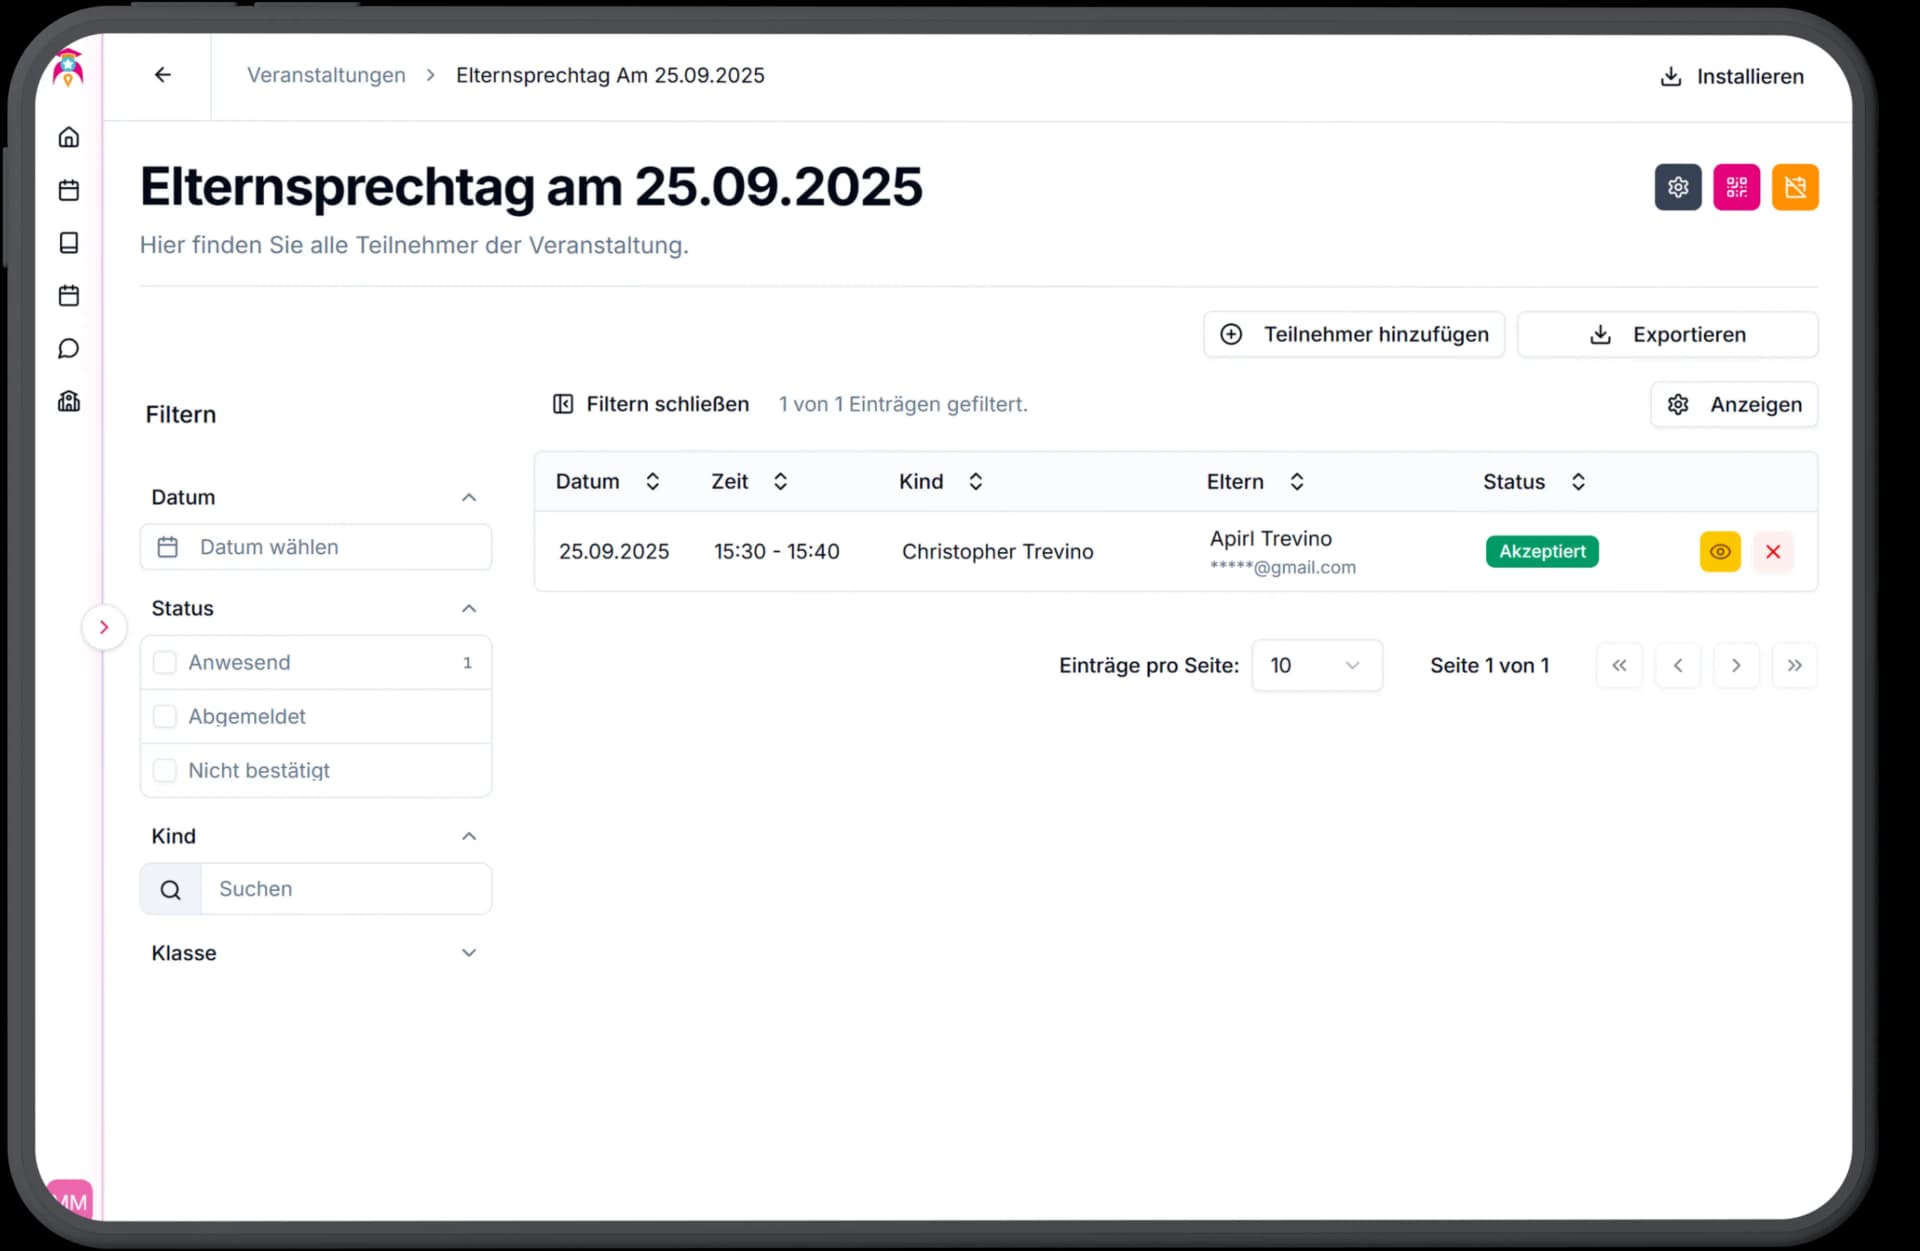The width and height of the screenshot is (1920, 1251).
Task: Open the calendar section from the sidebar
Action: click(68, 190)
